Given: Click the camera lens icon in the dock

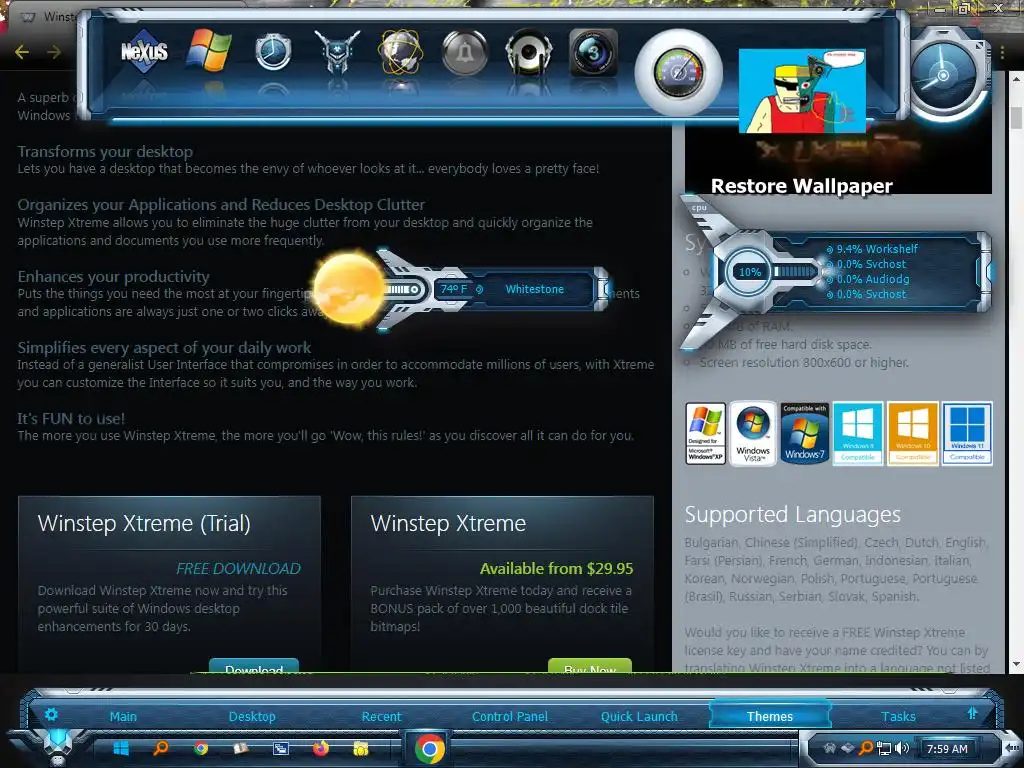Looking at the screenshot, I should pyautogui.click(x=593, y=52).
